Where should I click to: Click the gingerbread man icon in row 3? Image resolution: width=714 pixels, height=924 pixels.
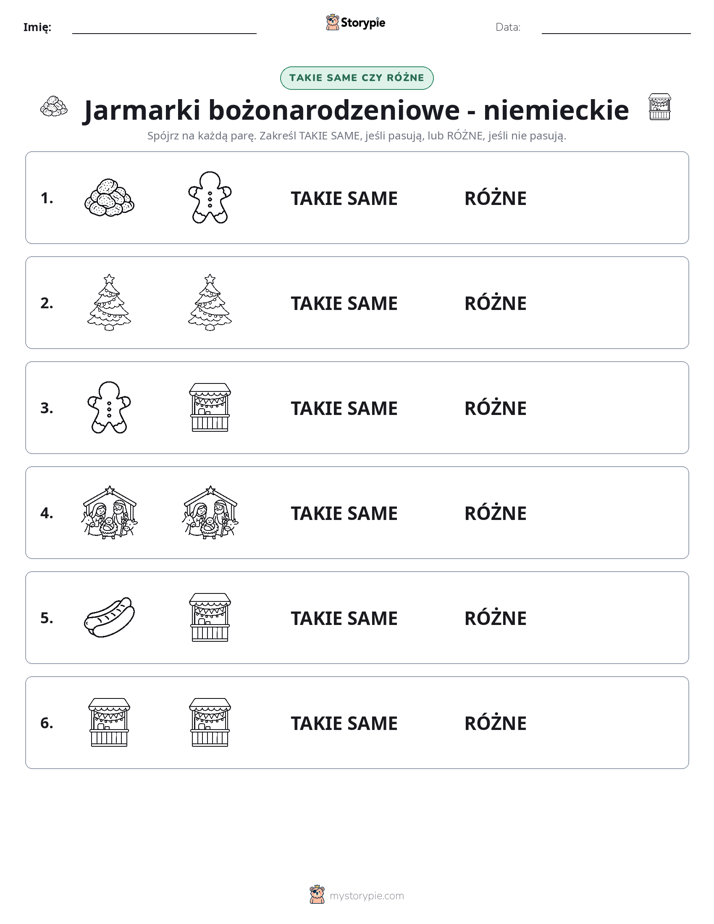point(109,407)
